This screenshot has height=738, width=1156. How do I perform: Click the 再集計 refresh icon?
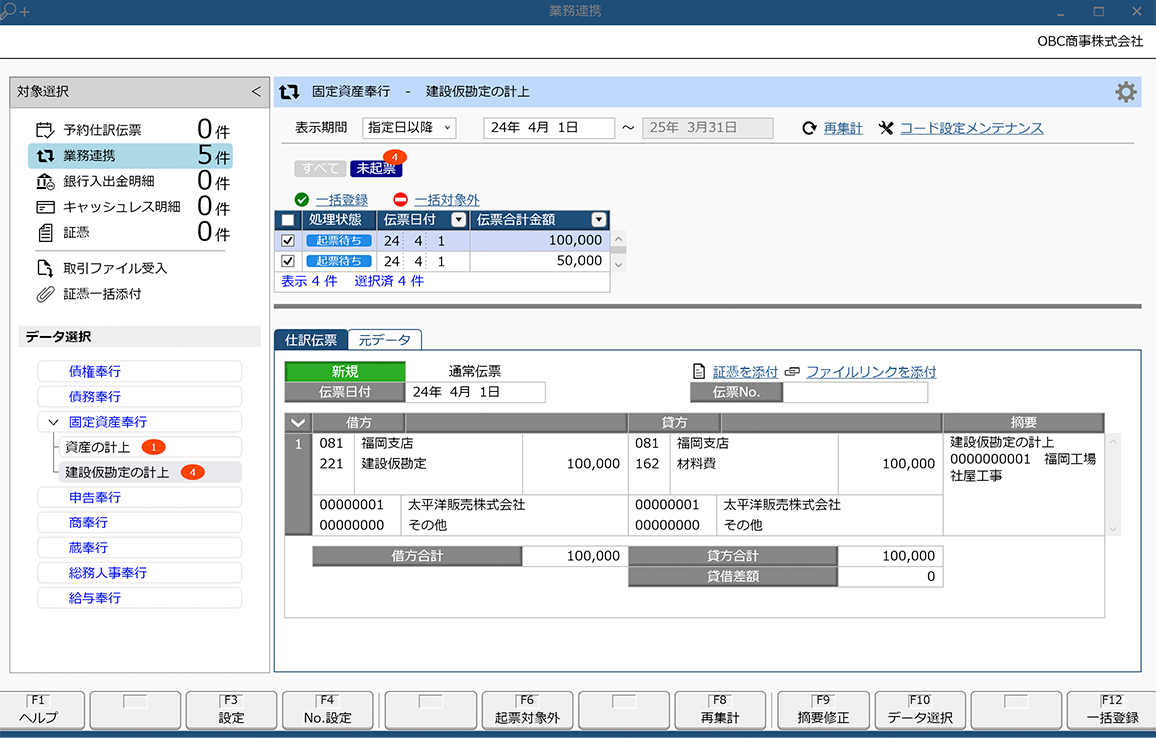tap(810, 129)
